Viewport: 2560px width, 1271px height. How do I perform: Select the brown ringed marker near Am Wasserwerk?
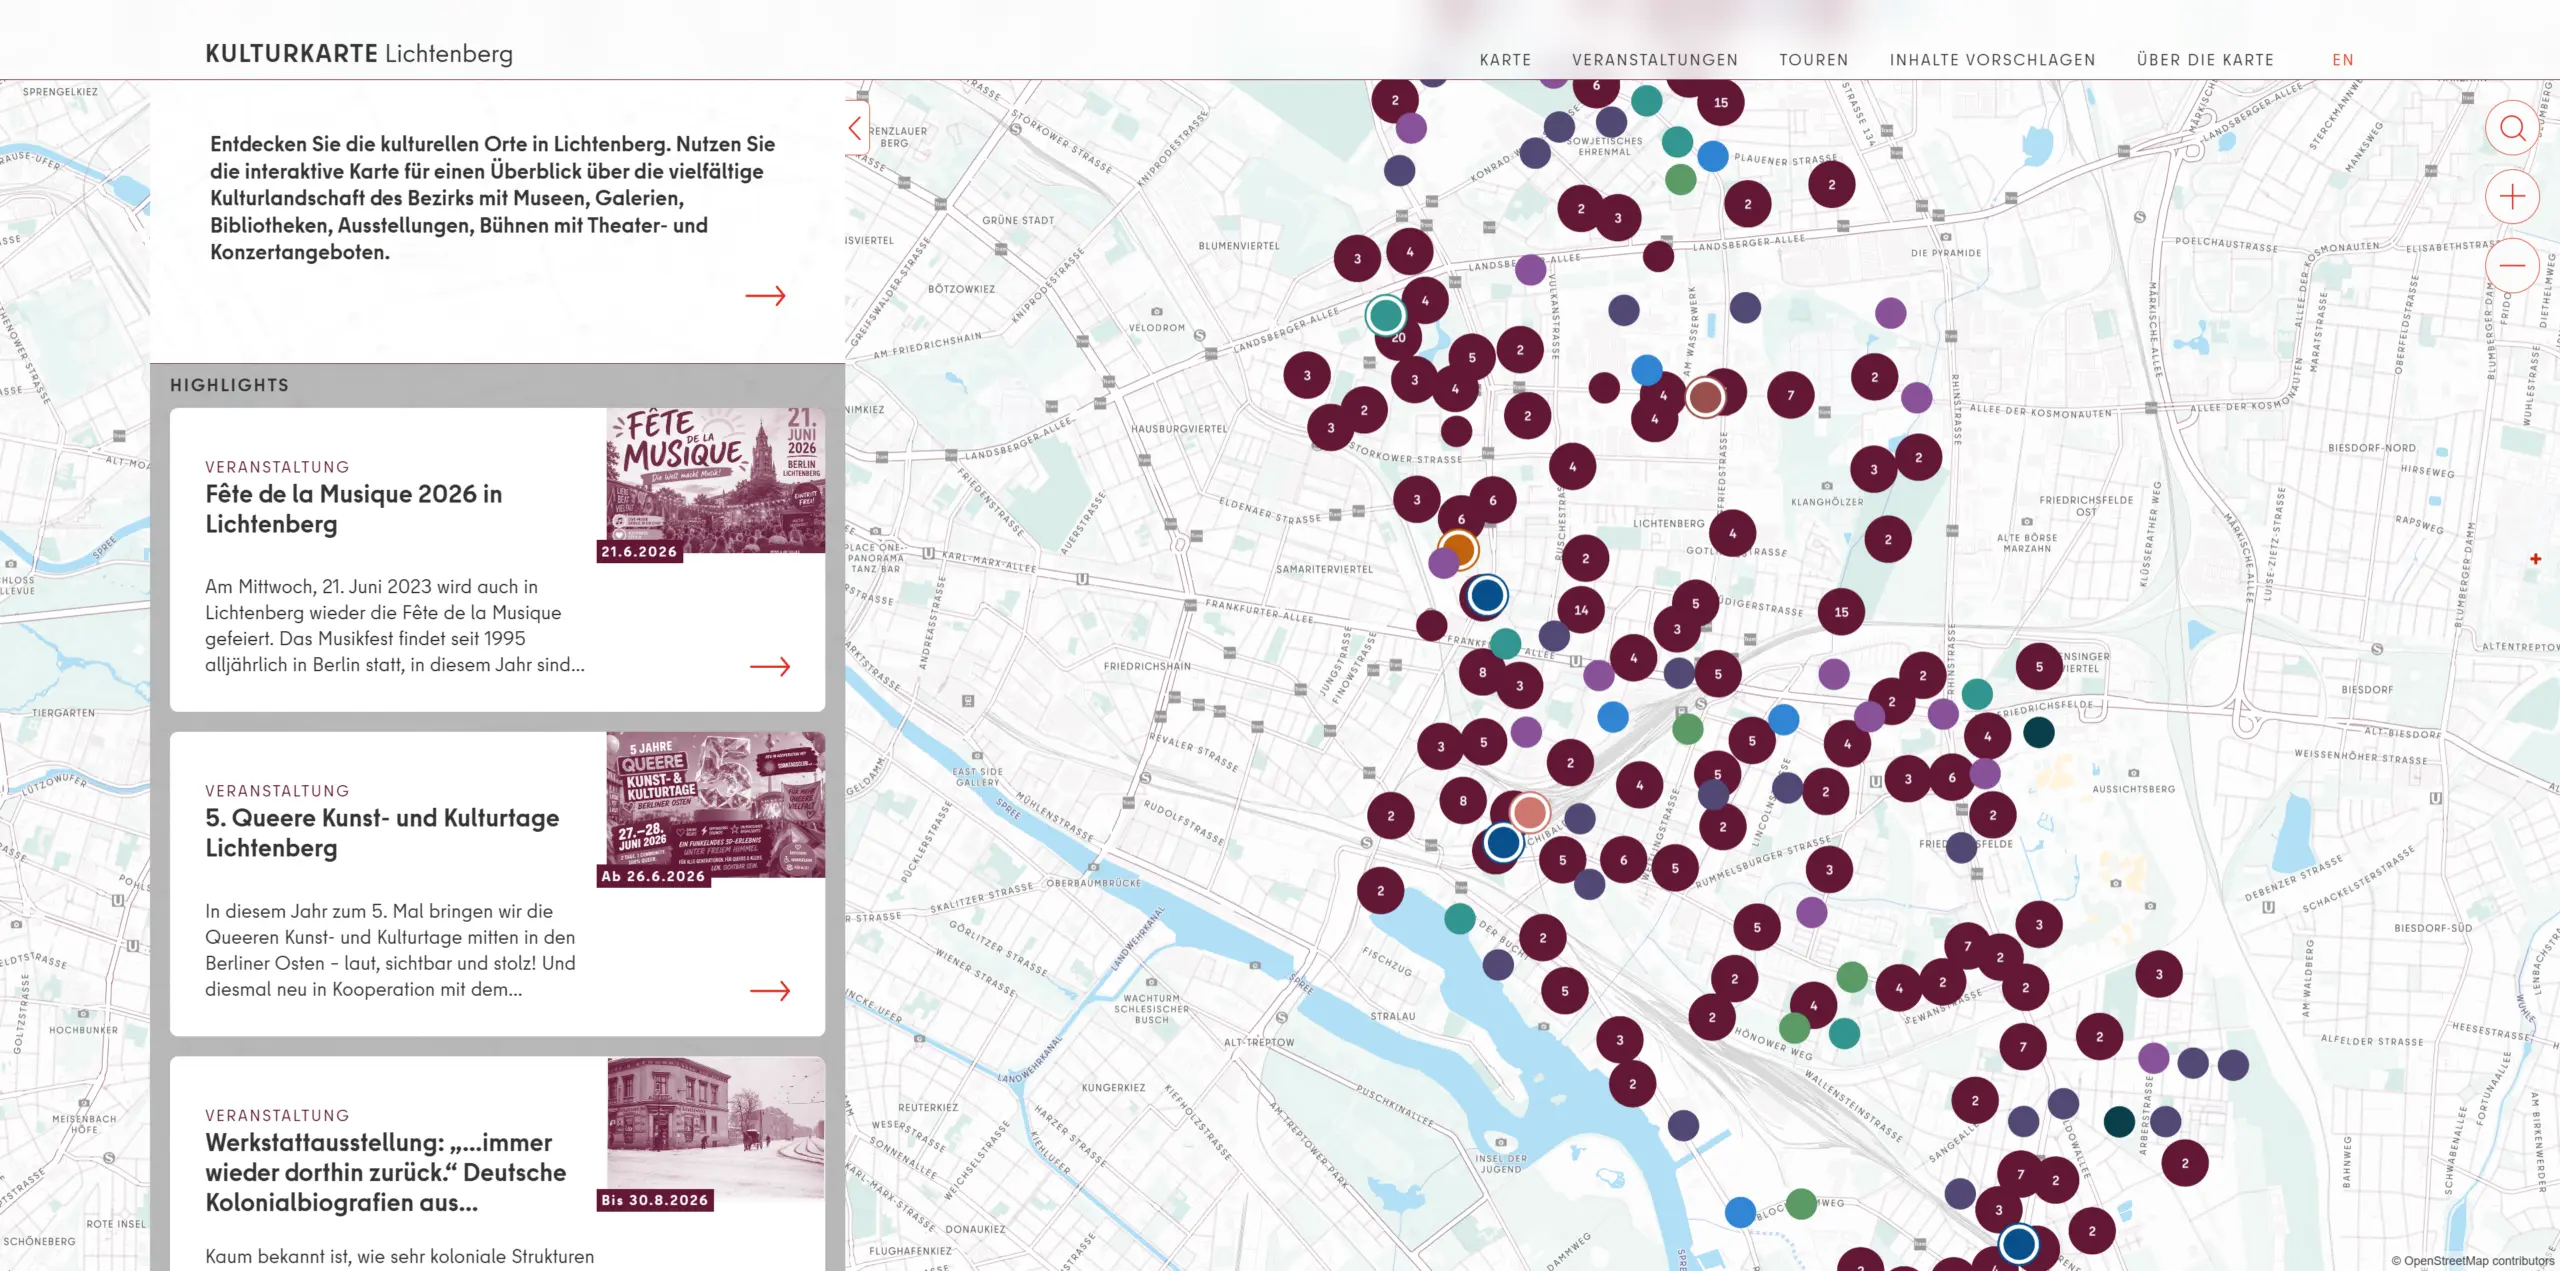[1705, 397]
